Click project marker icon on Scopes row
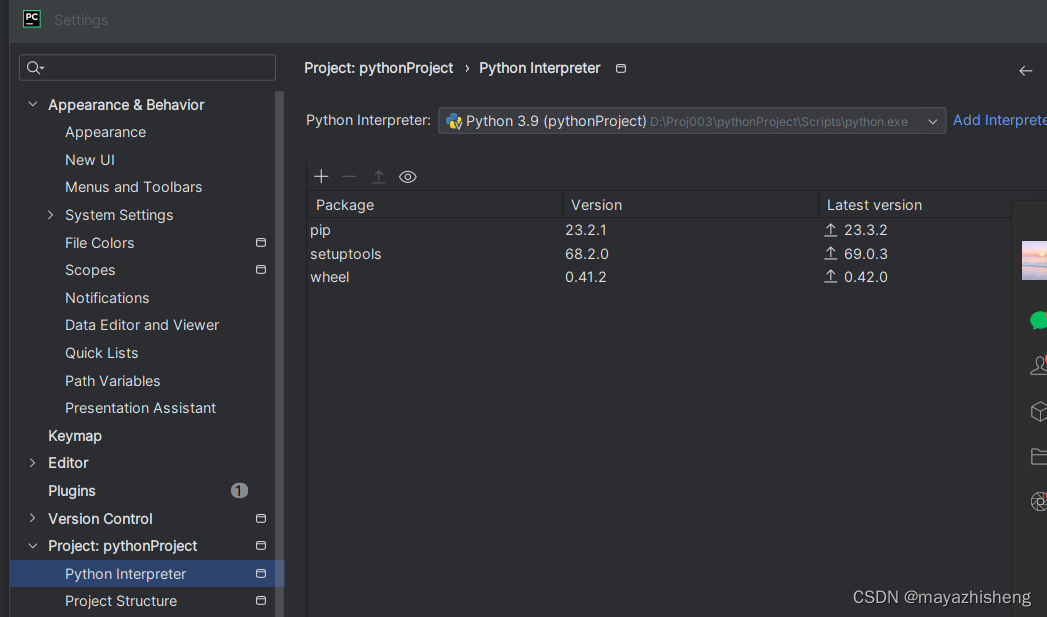Viewport: 1047px width, 617px height. coord(261,270)
